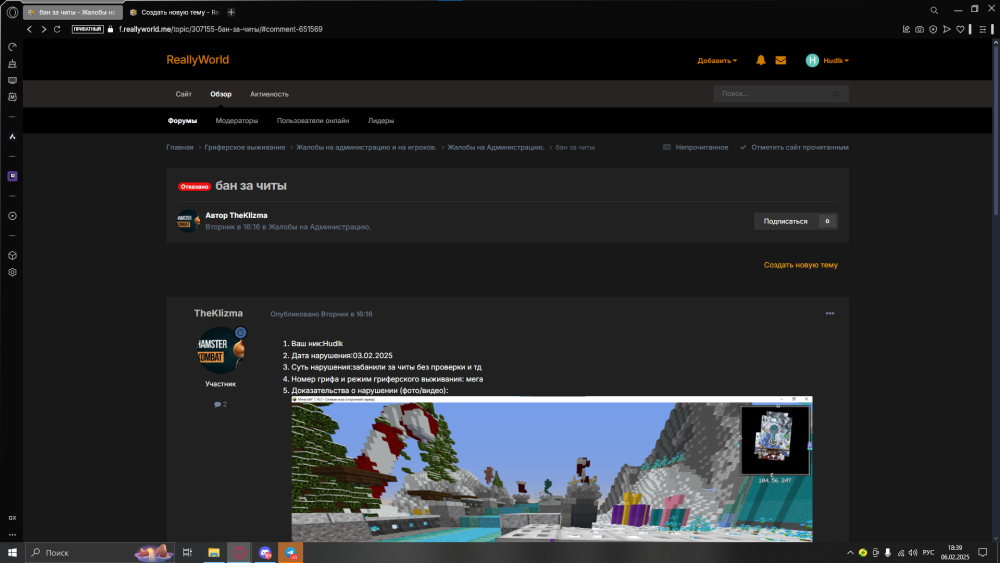
Task: Add page to bookmarks with heart icon
Action: 960,29
